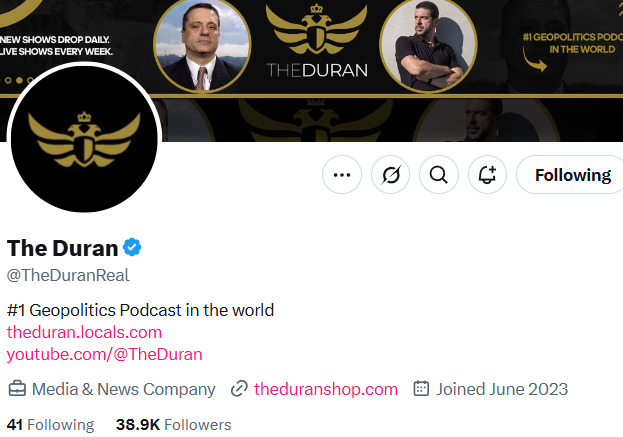
Task: Click the briefcase Media & News Company icon
Action: tap(17, 389)
